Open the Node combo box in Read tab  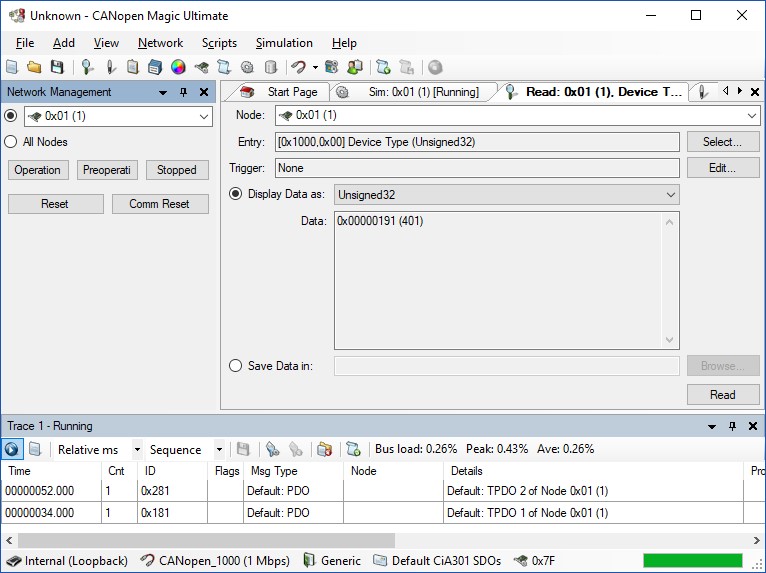(x=751, y=116)
